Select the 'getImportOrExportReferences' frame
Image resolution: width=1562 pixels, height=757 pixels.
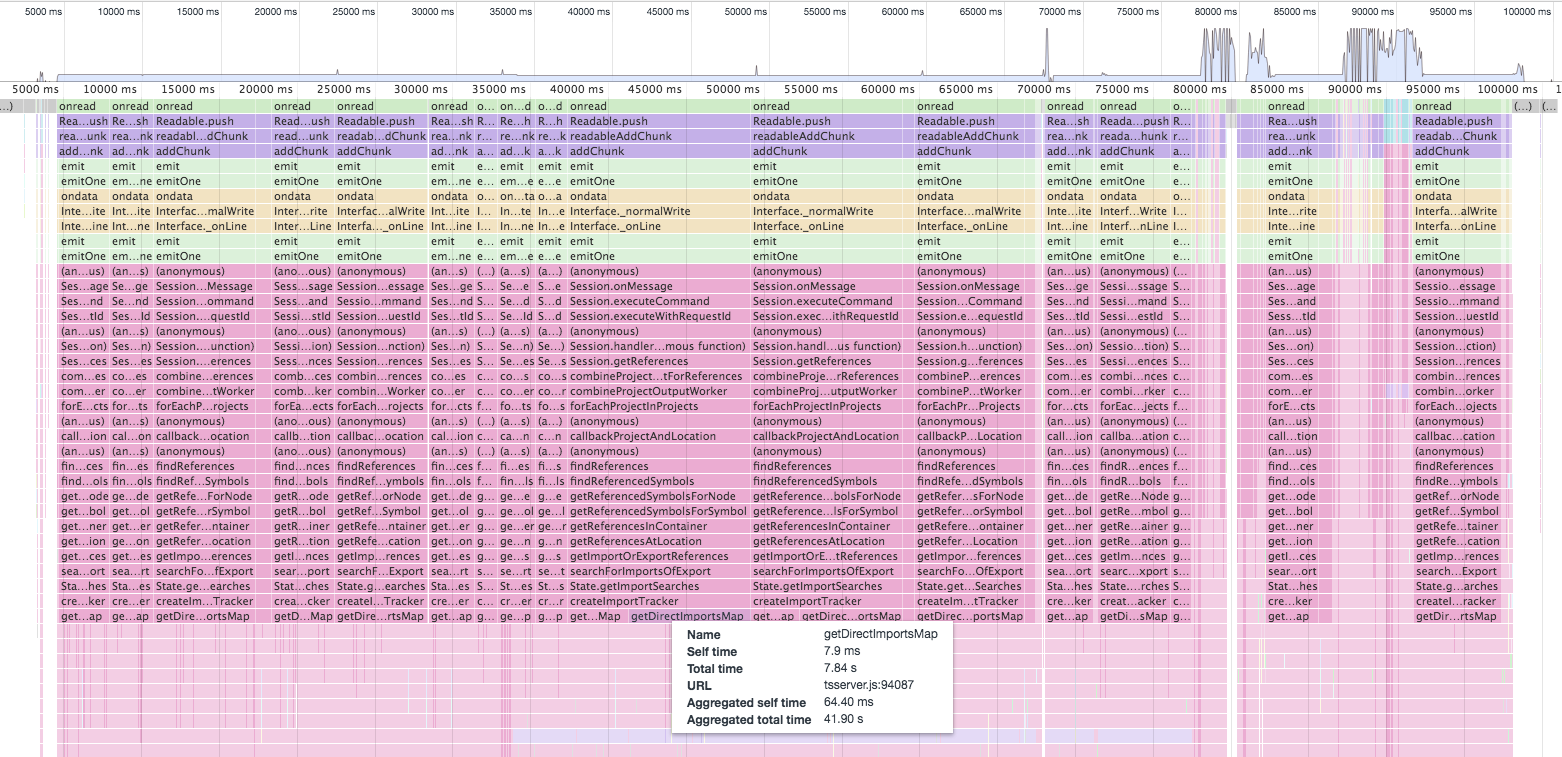click(x=657, y=557)
